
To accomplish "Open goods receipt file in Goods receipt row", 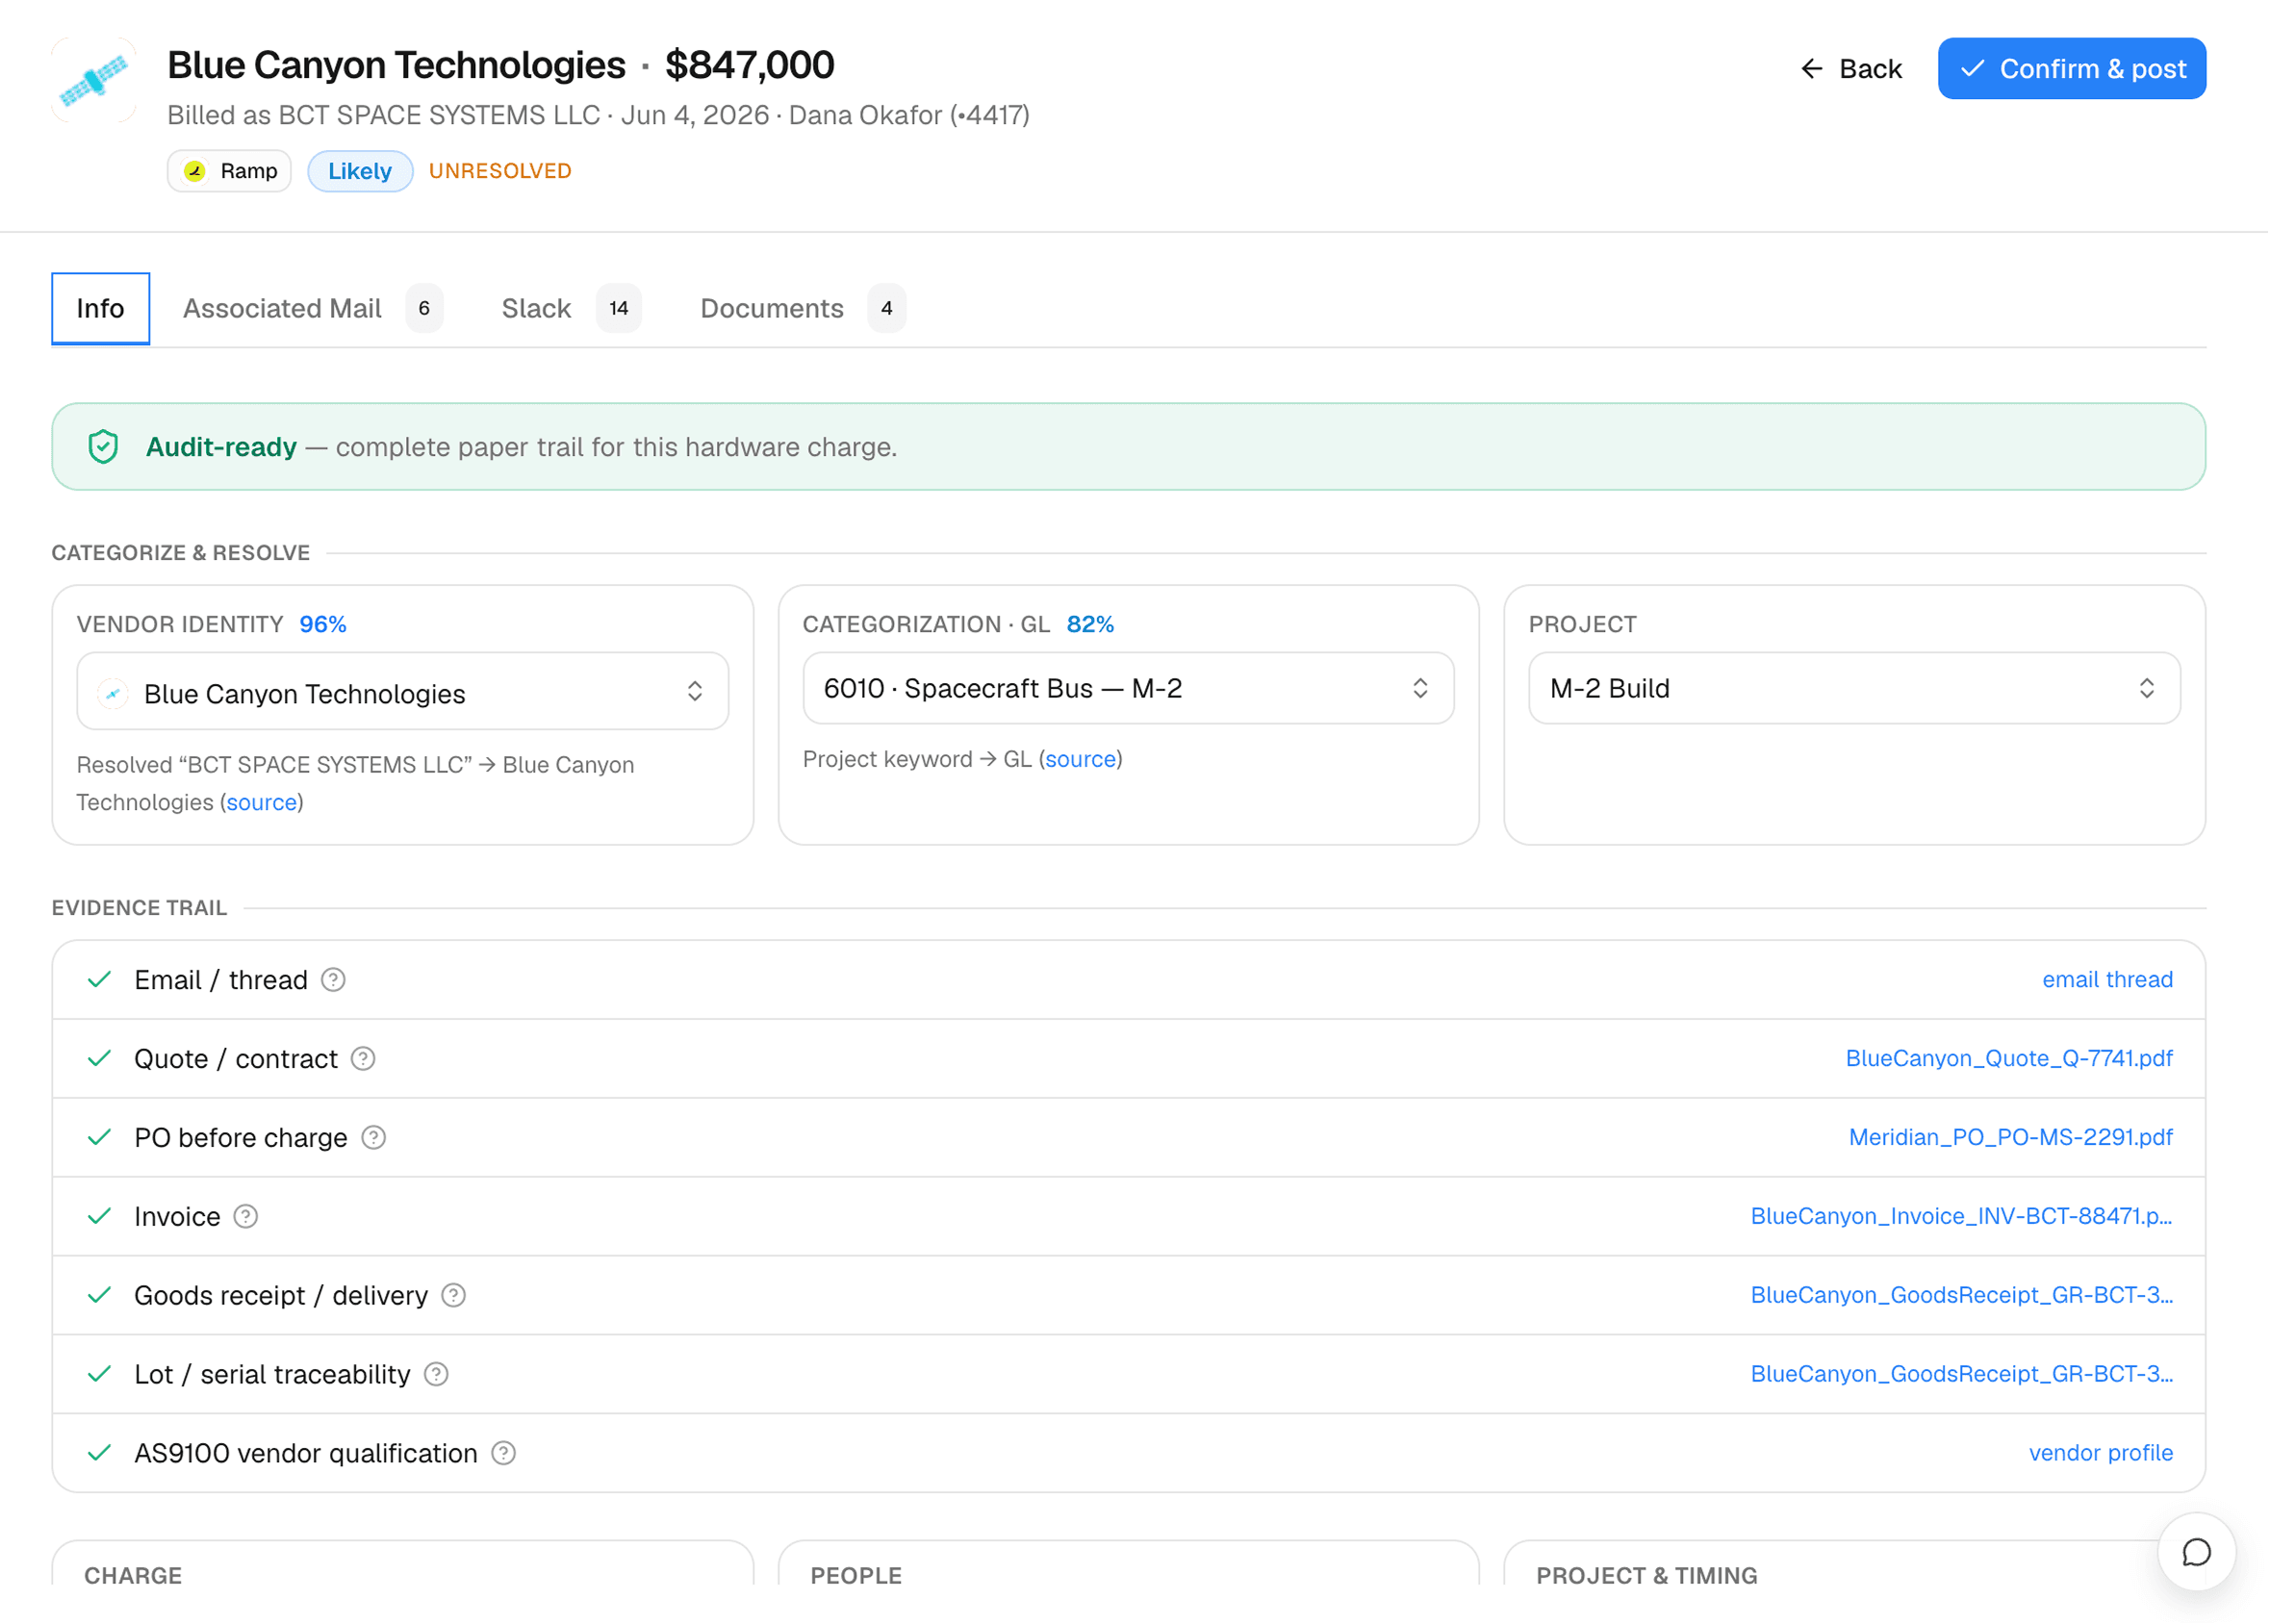I will point(1961,1296).
